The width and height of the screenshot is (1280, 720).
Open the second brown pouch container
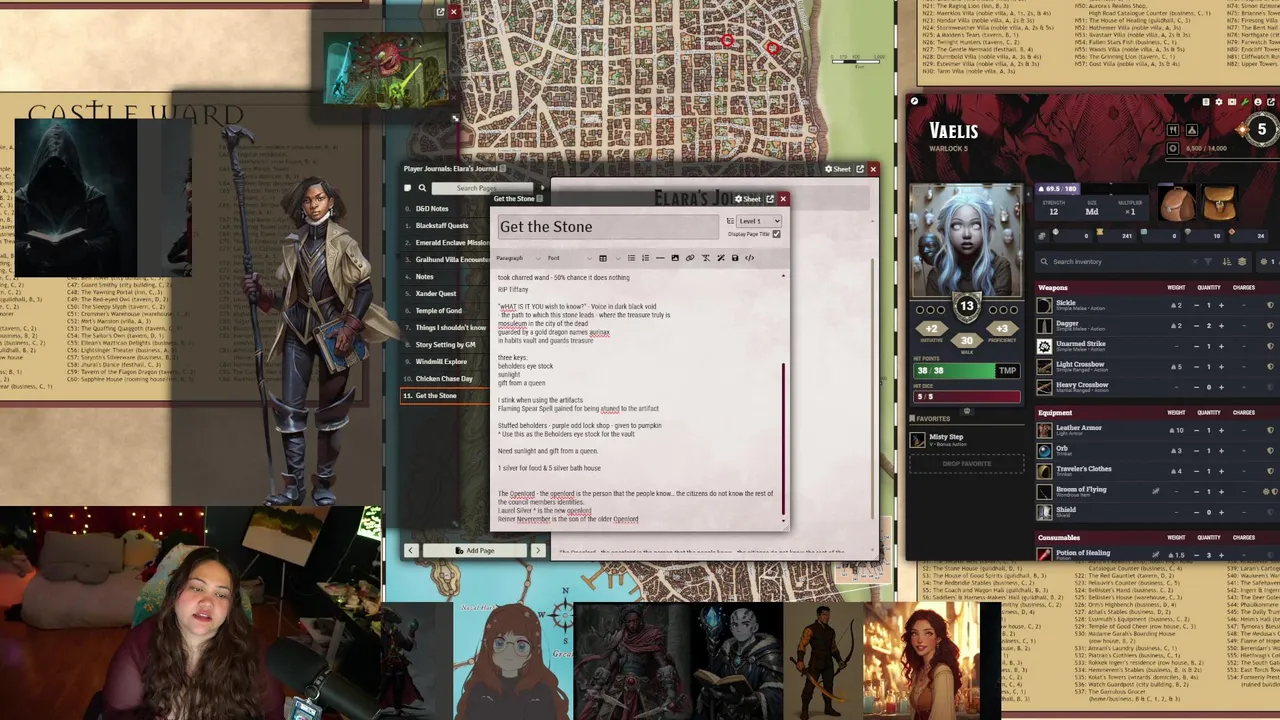(x=1220, y=202)
